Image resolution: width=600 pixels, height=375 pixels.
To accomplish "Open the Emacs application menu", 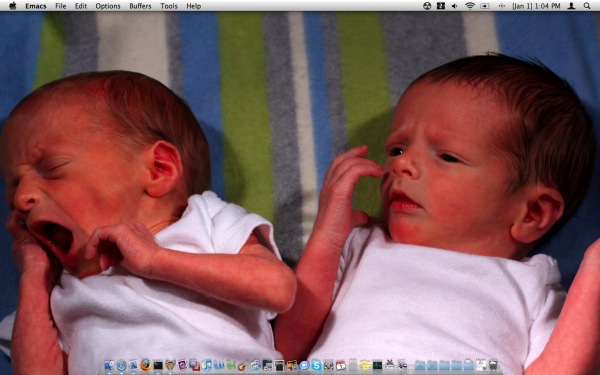I will point(36,6).
